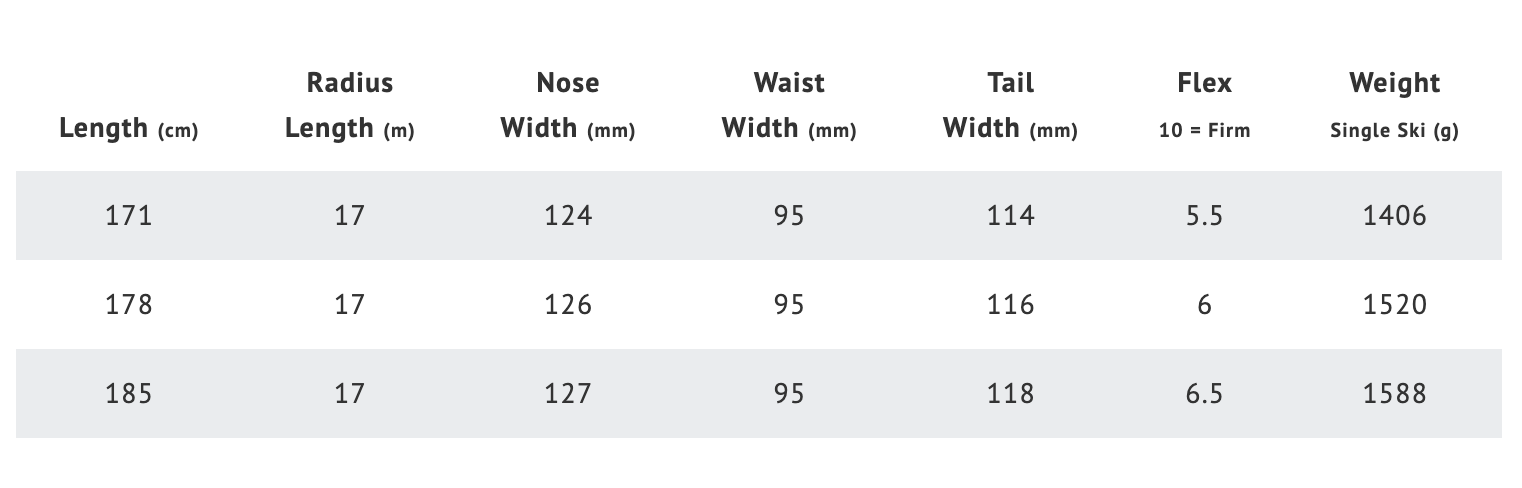The width and height of the screenshot is (1522, 488).
Task: Select the Radius Length (m) header
Action: 349,106
